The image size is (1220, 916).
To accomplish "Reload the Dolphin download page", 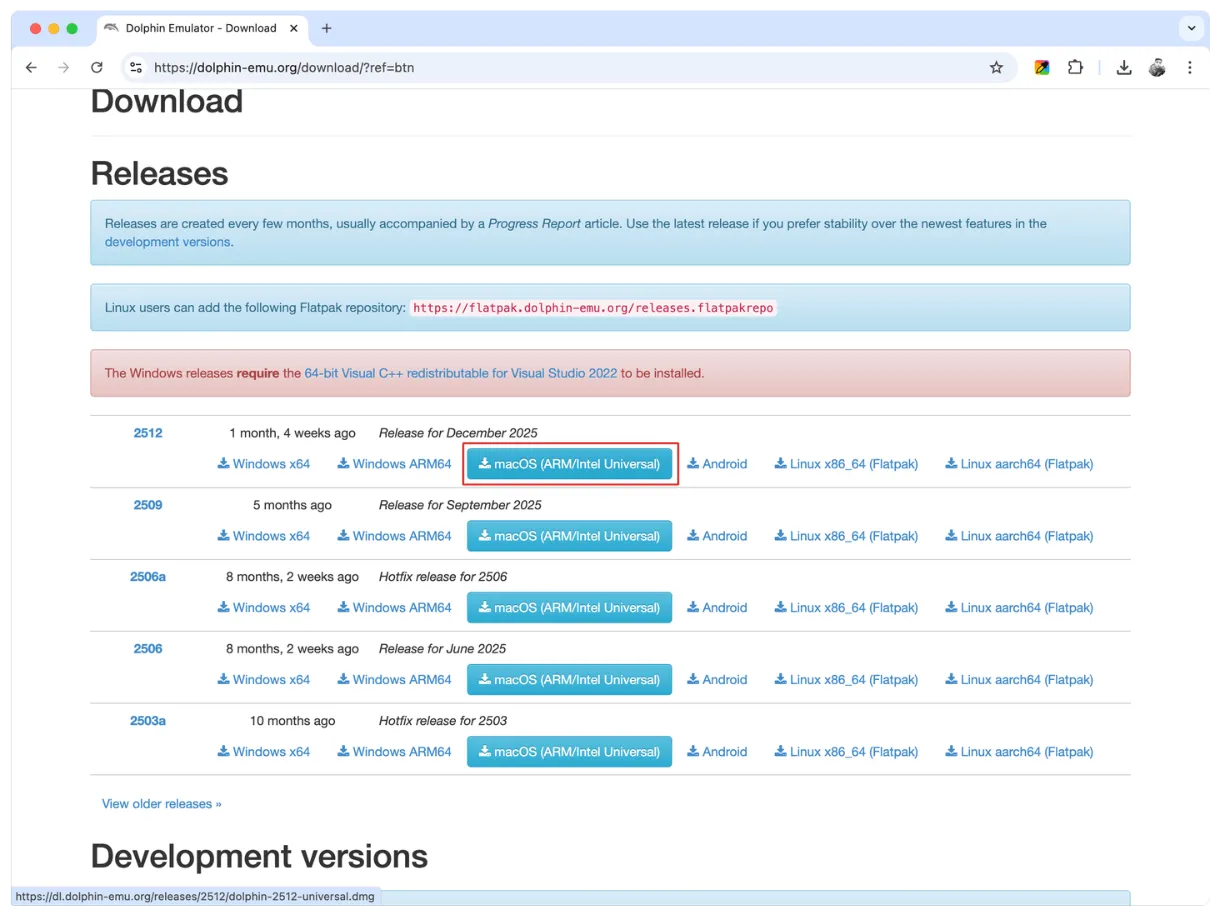I will tap(97, 67).
